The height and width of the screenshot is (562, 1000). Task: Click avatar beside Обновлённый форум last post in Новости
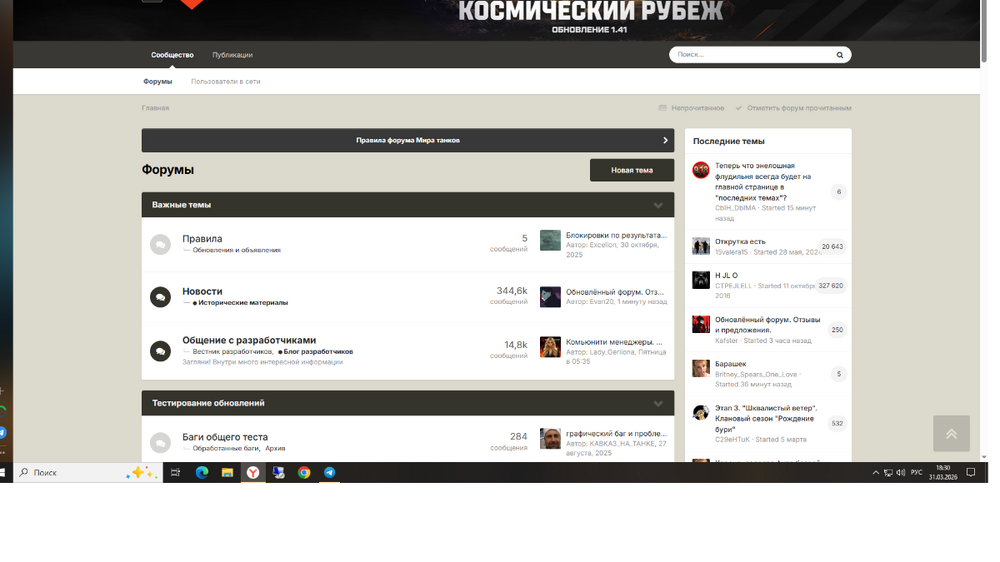(550, 297)
